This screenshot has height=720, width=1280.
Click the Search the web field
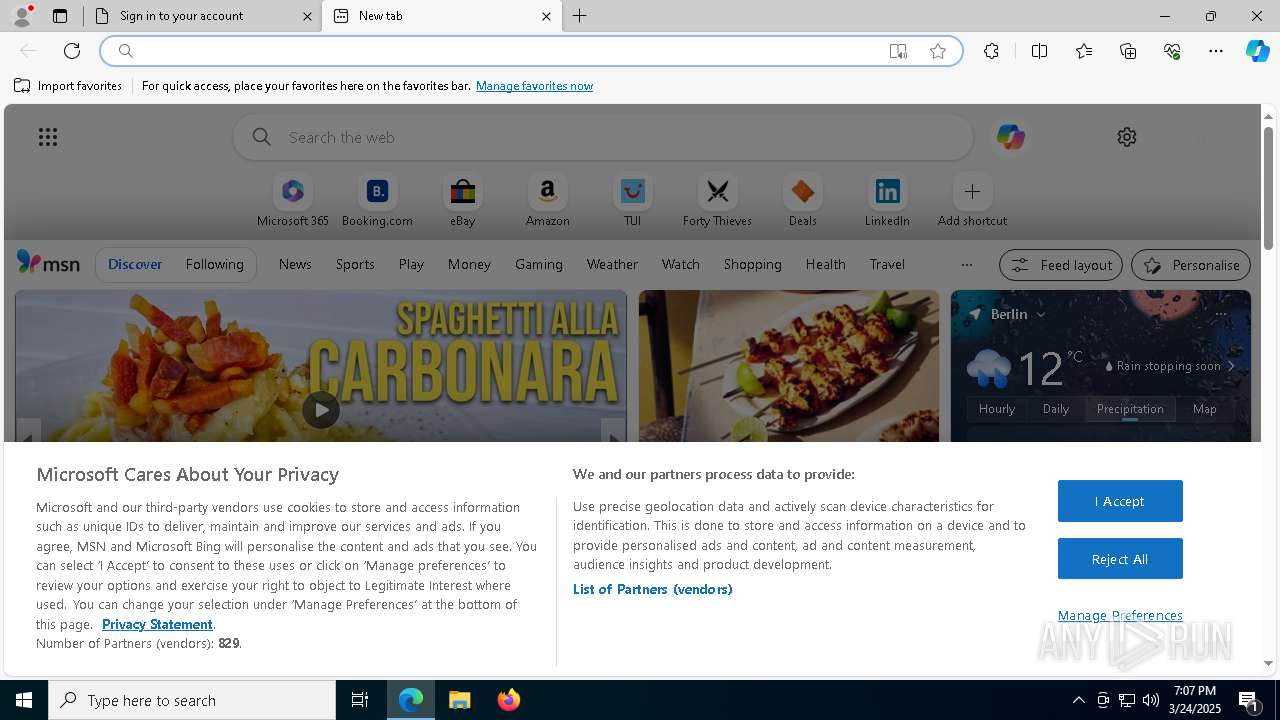point(603,137)
